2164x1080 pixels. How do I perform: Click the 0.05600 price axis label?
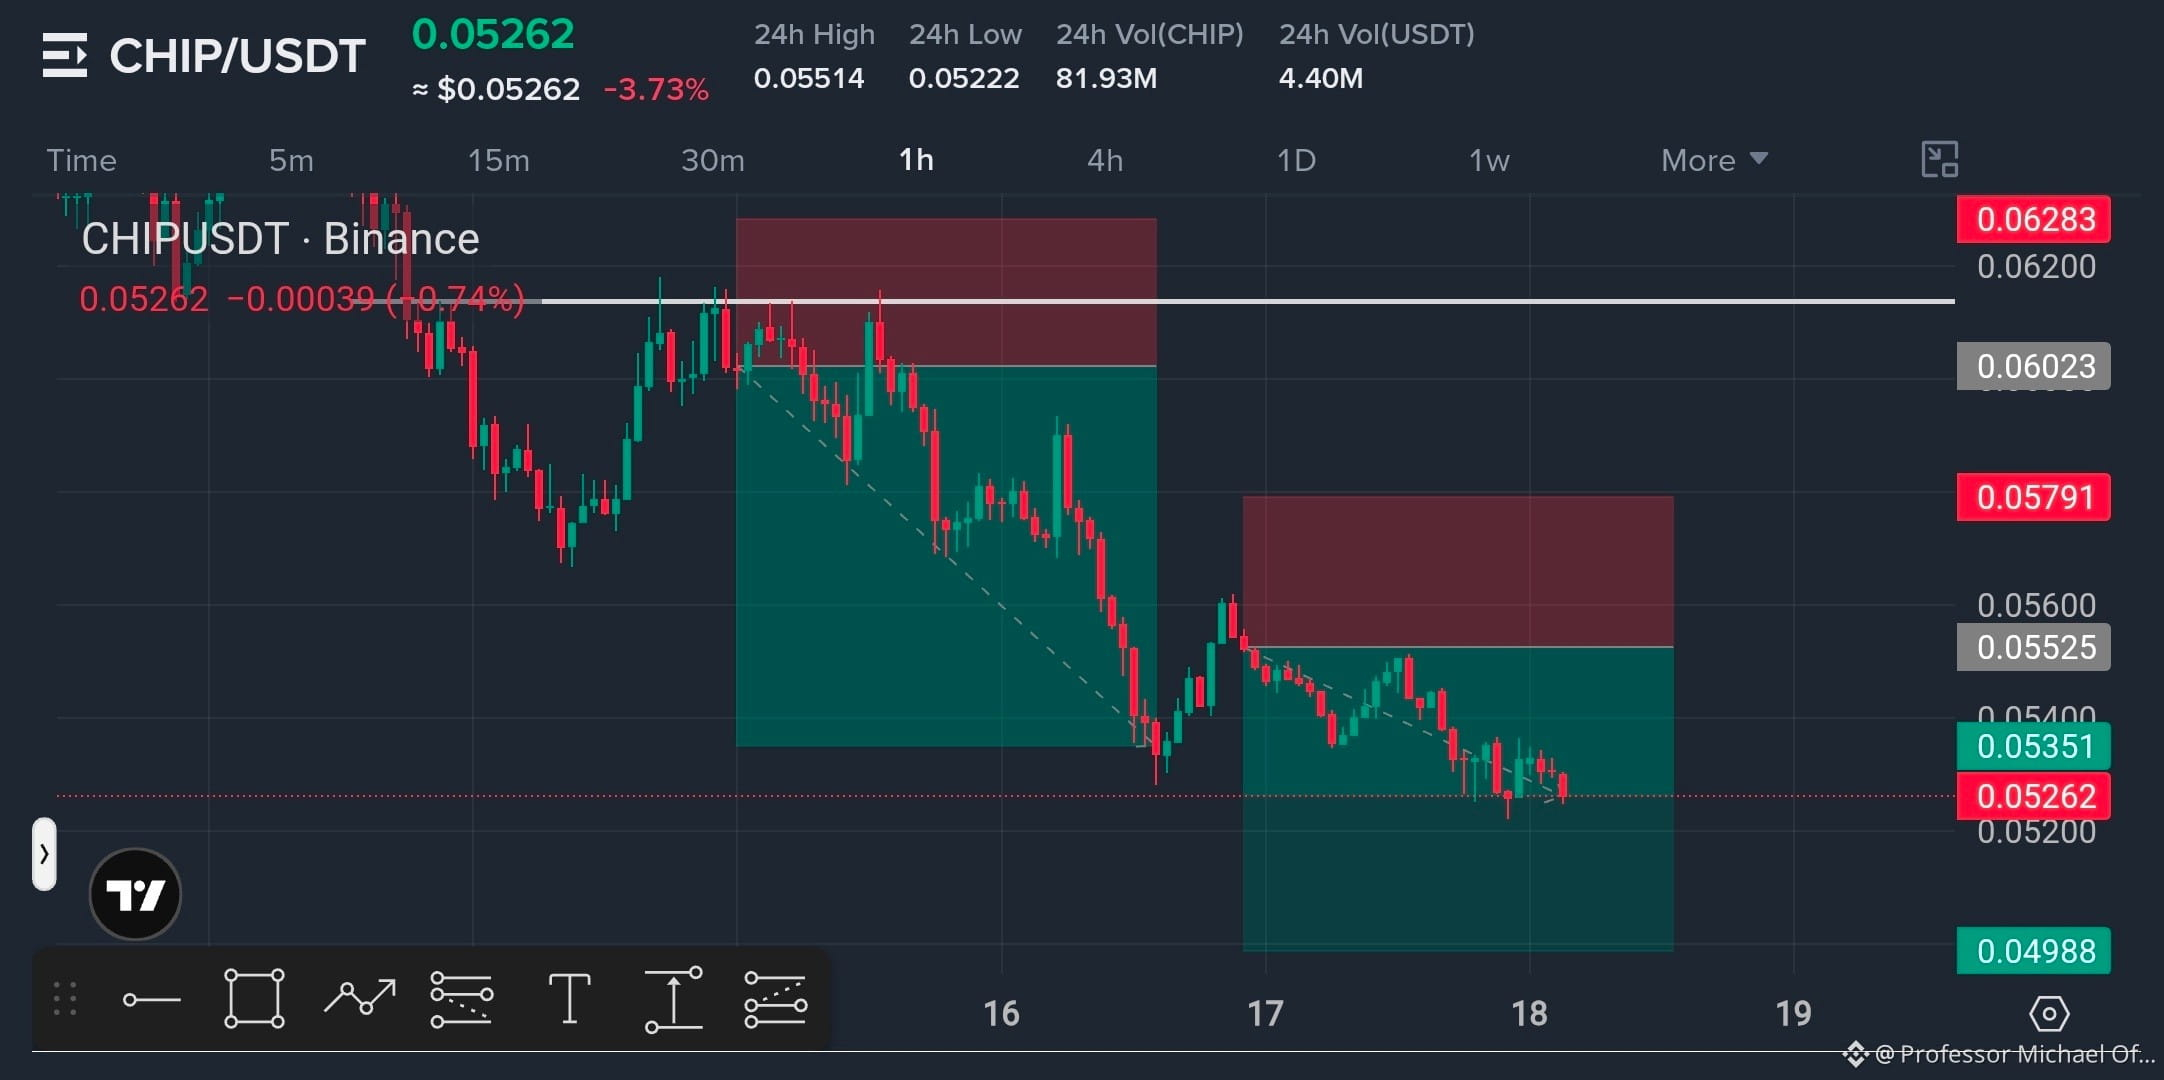(2036, 605)
